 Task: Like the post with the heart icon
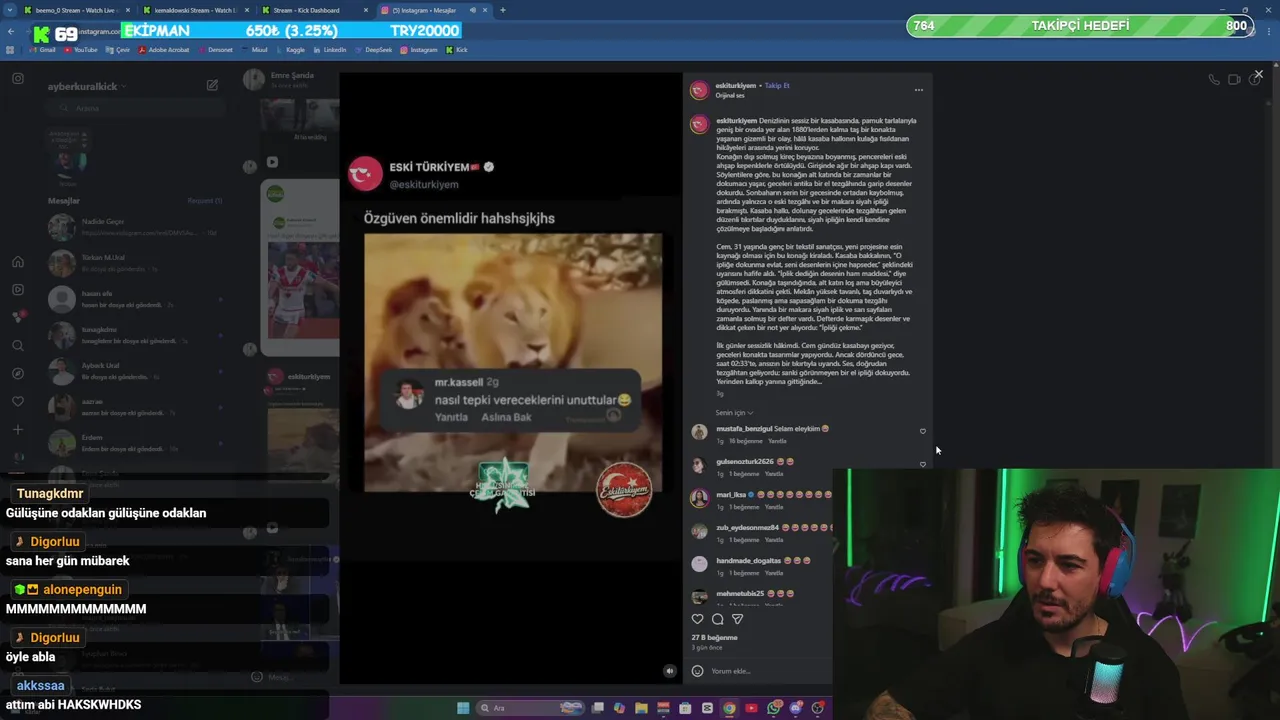pyautogui.click(x=697, y=619)
